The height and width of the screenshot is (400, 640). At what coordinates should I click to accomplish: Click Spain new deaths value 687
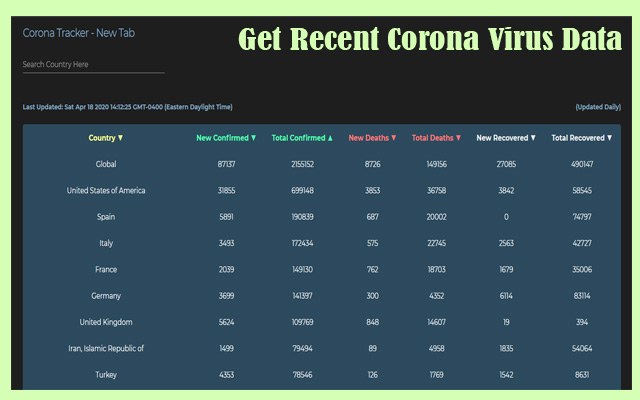click(373, 217)
